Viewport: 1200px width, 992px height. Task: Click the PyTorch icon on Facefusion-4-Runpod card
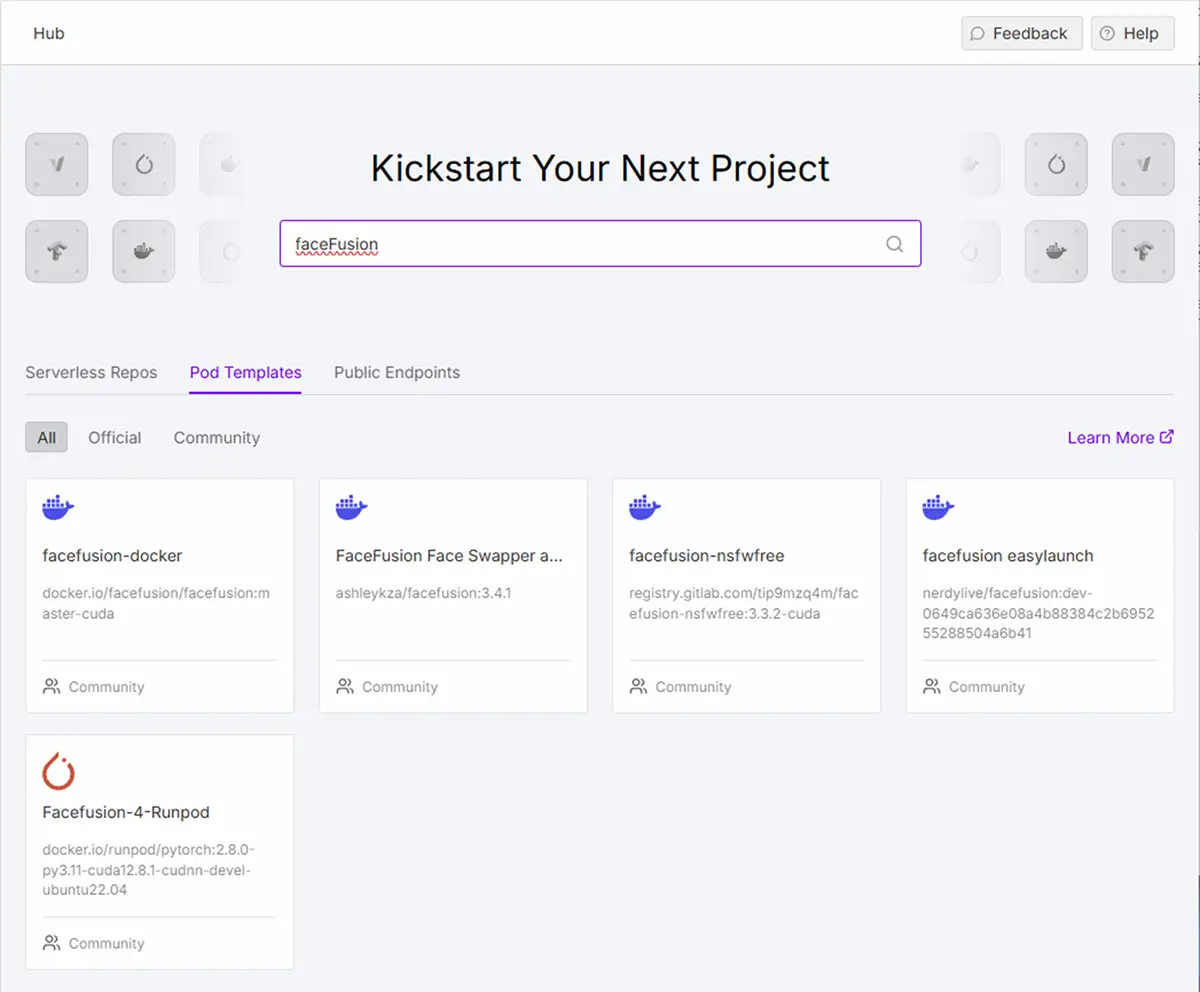point(59,771)
